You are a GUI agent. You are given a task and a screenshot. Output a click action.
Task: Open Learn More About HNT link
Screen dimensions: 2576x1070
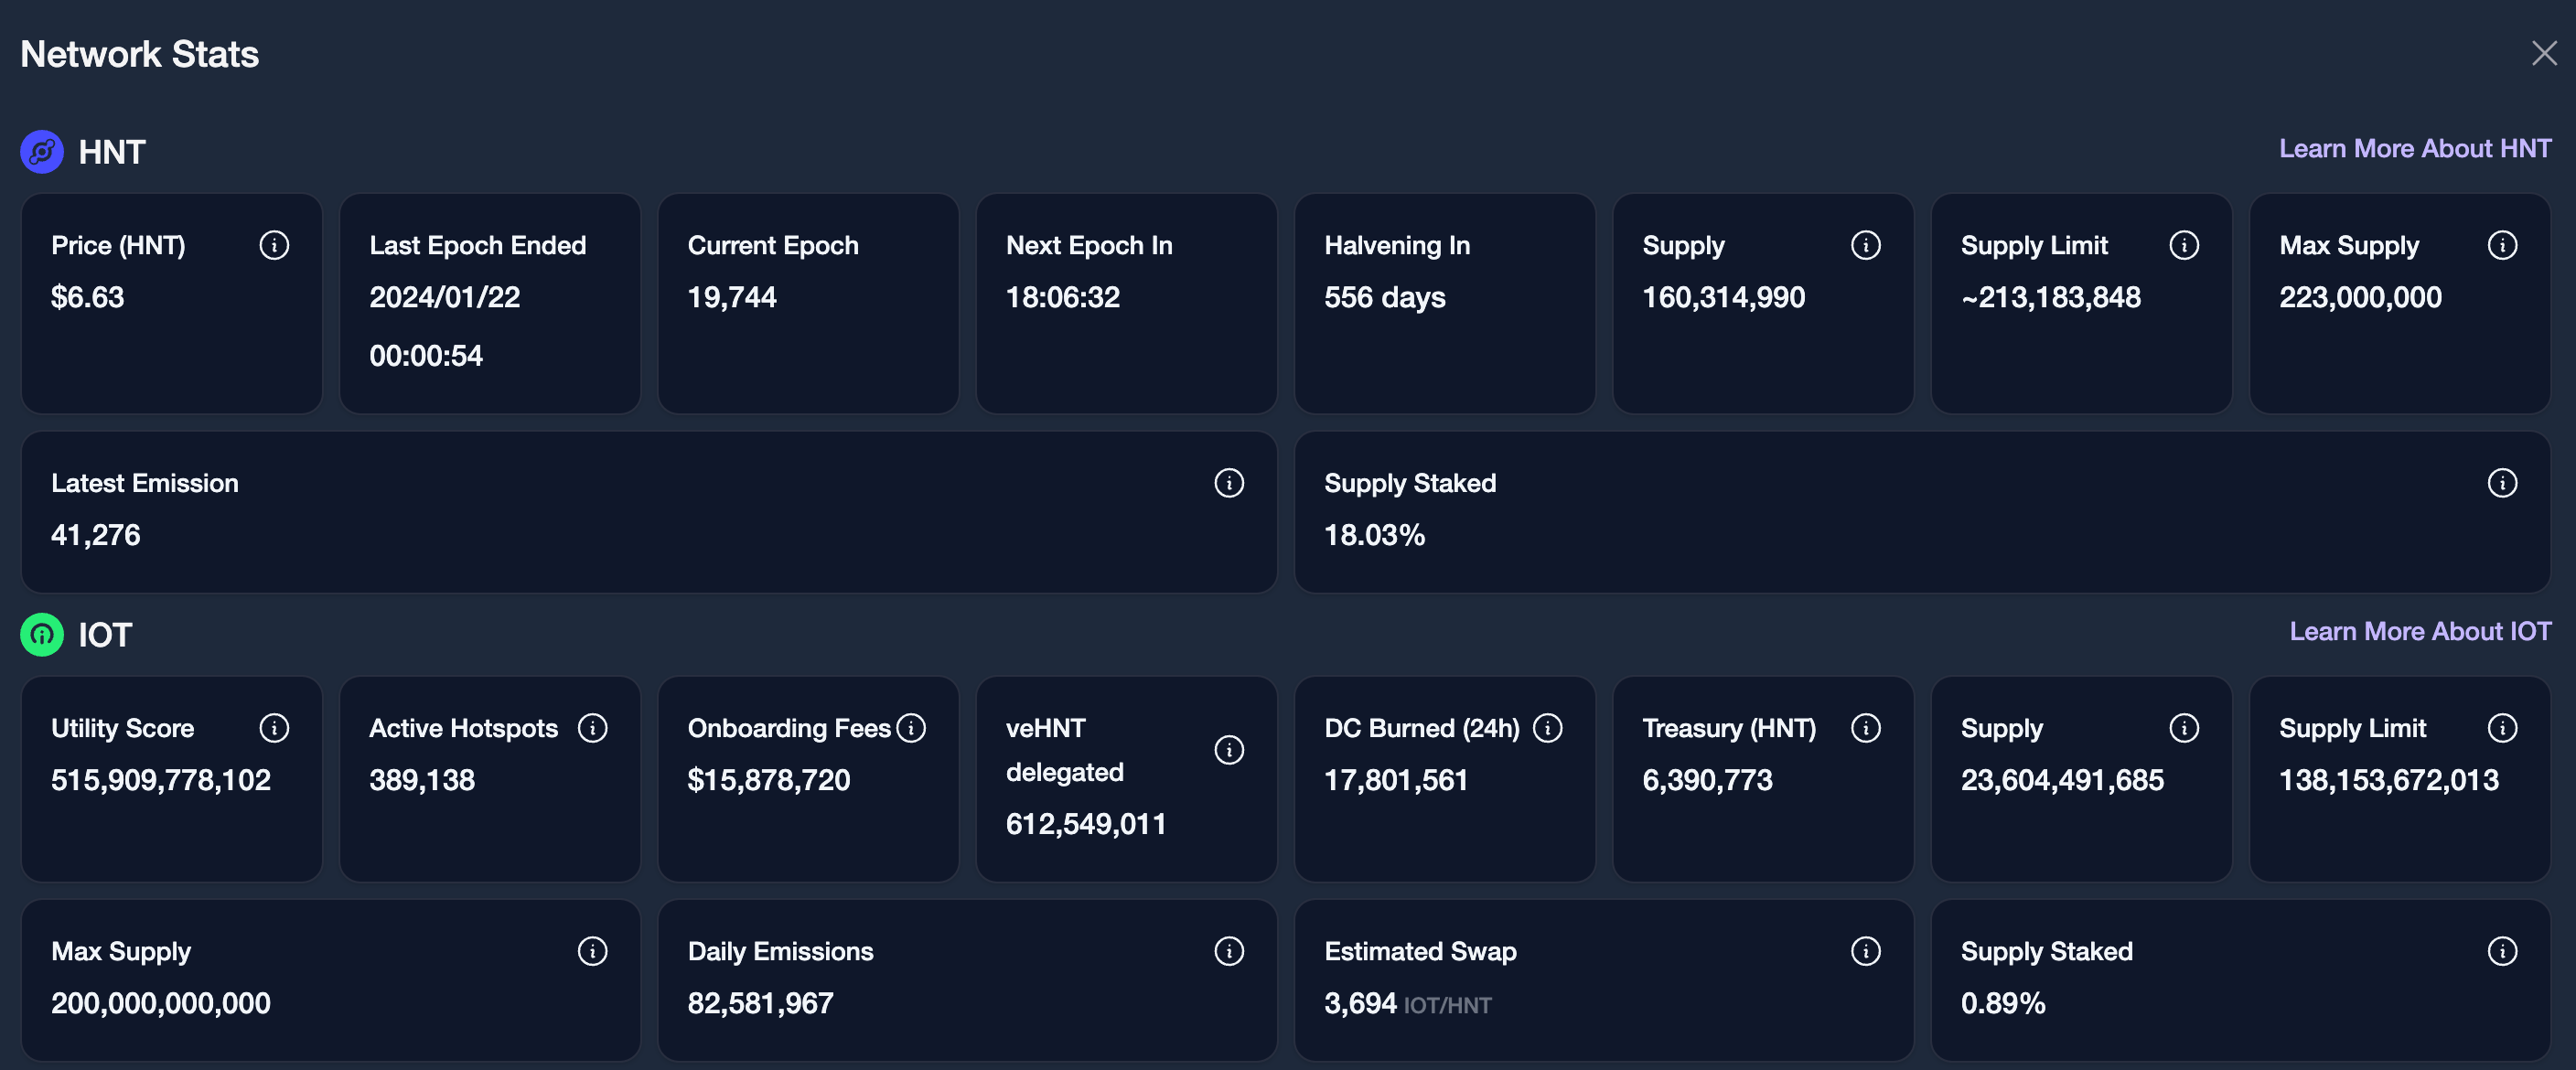tap(2414, 149)
